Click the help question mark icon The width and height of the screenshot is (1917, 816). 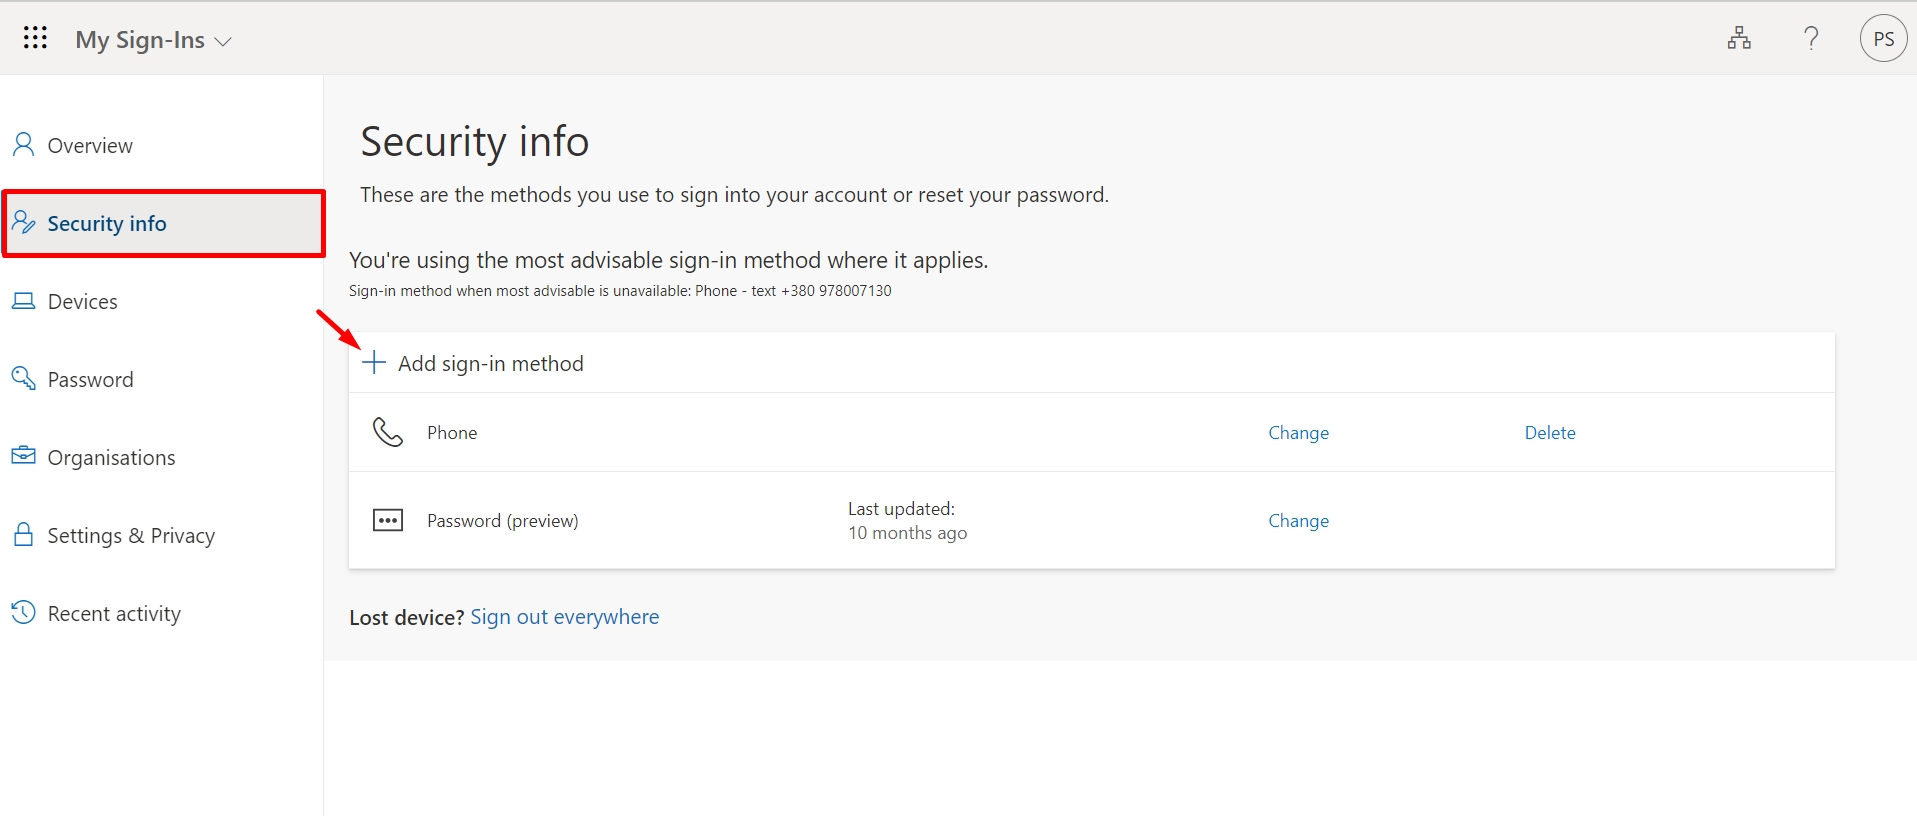coord(1811,39)
